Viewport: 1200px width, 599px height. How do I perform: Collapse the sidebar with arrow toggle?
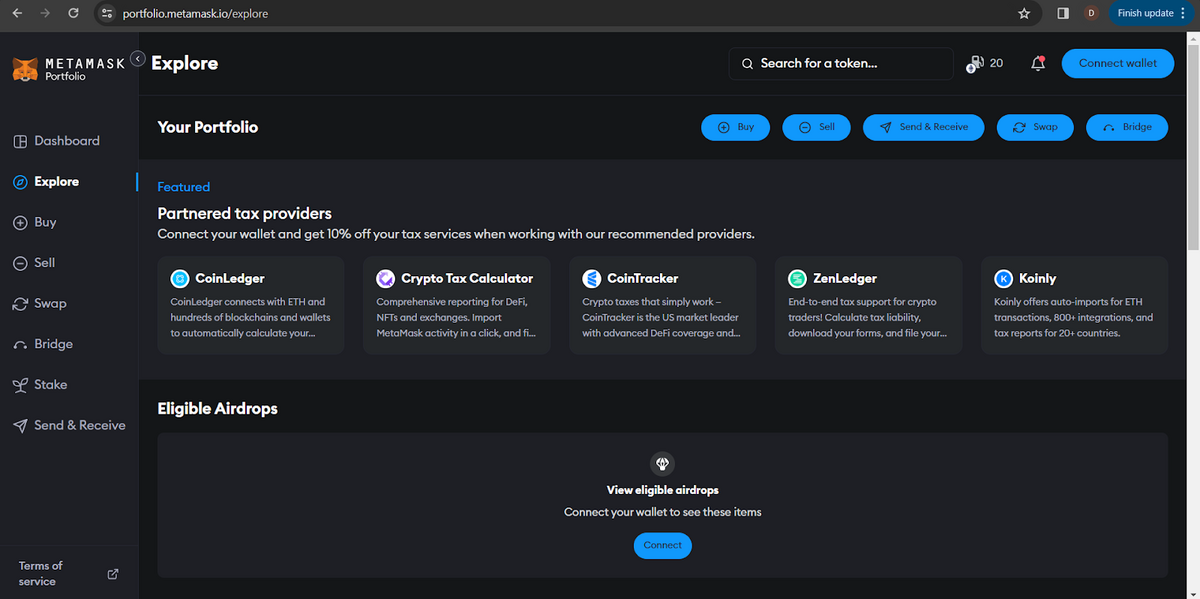click(138, 59)
